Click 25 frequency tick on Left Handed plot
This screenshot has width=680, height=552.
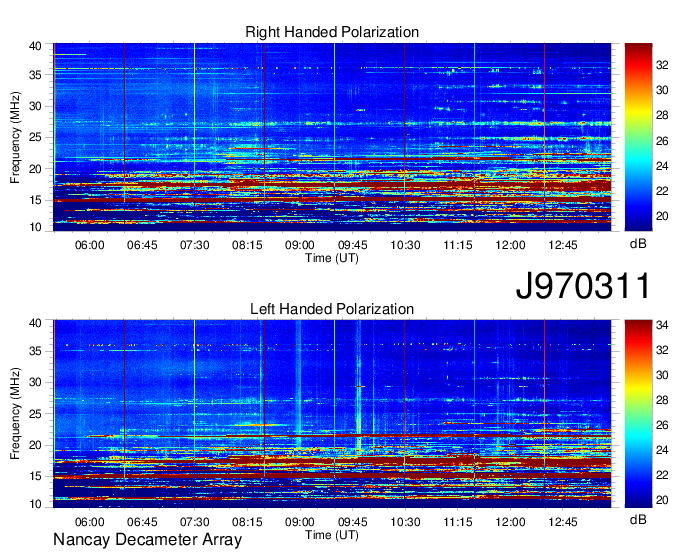[x=35, y=414]
